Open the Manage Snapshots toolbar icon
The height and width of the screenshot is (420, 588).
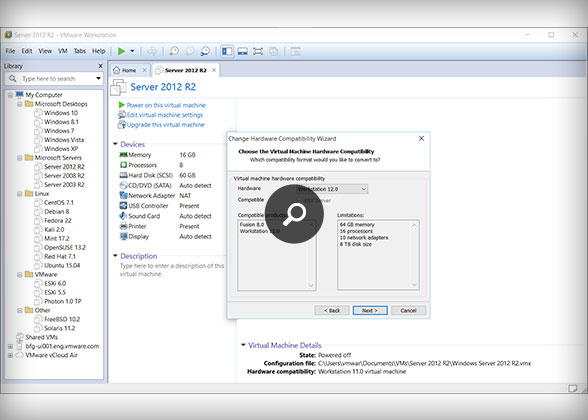205,51
